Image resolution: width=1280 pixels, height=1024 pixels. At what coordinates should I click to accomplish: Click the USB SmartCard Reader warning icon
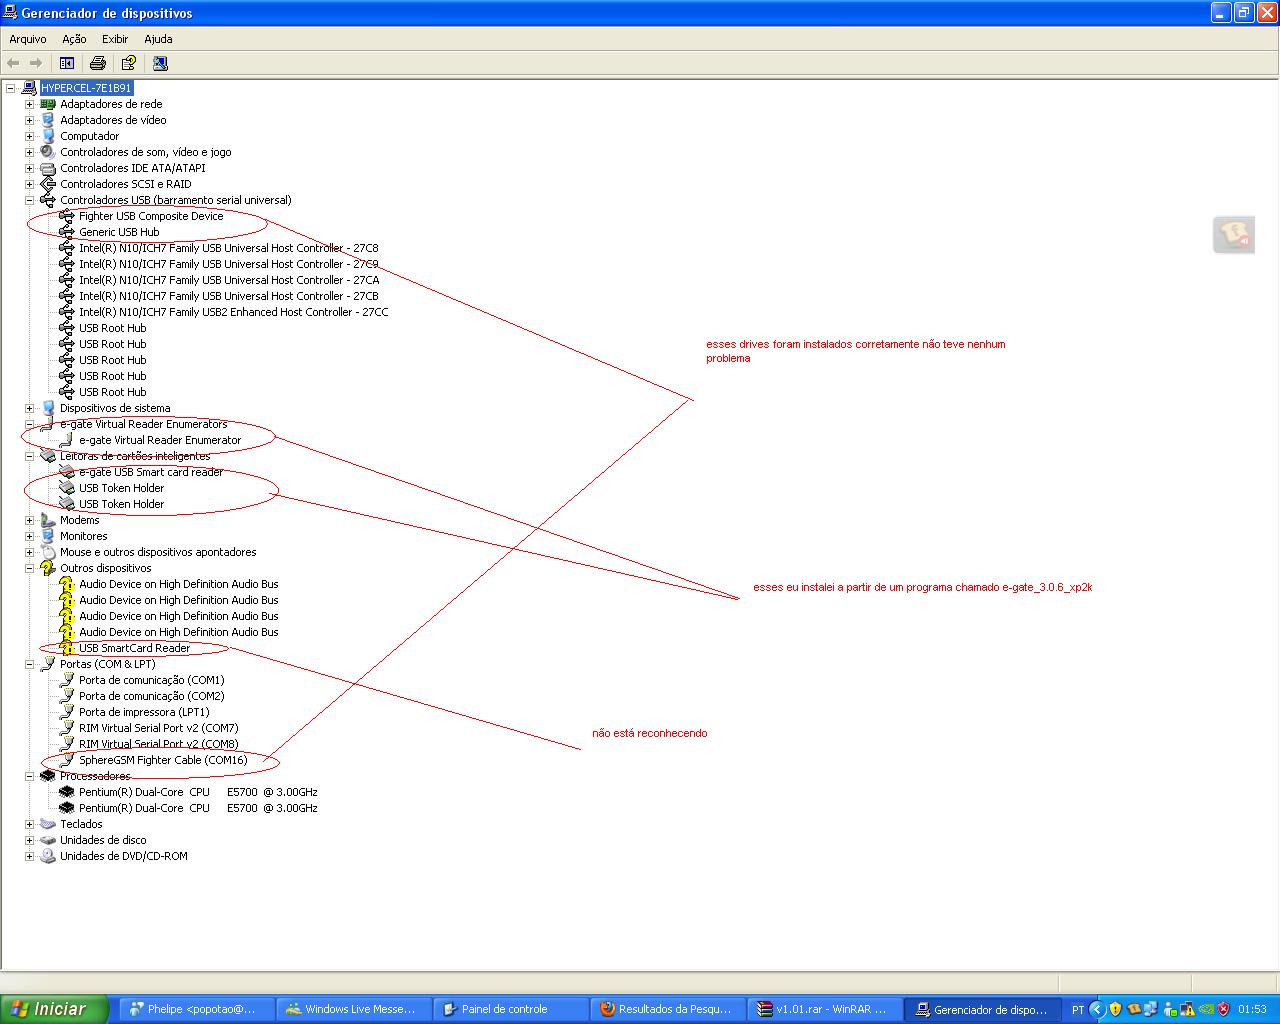click(67, 648)
